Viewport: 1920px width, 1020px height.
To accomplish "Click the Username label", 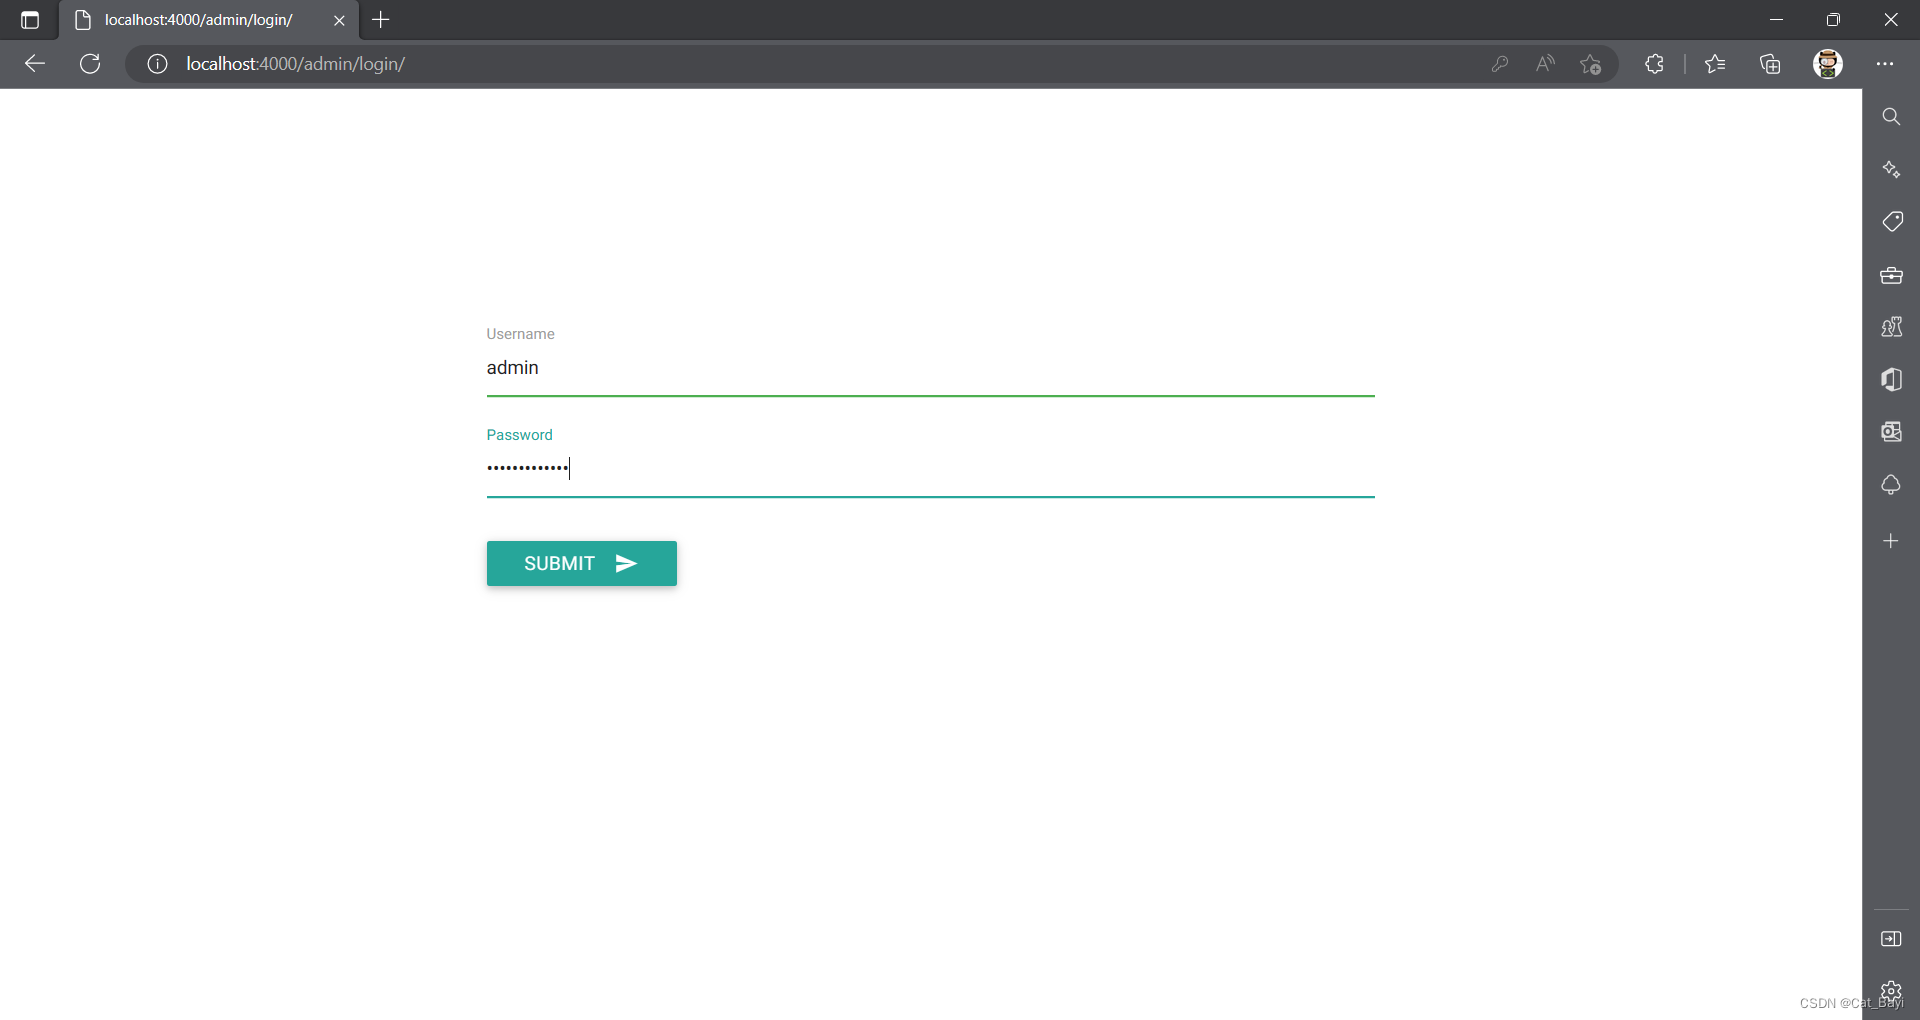I will click(520, 334).
